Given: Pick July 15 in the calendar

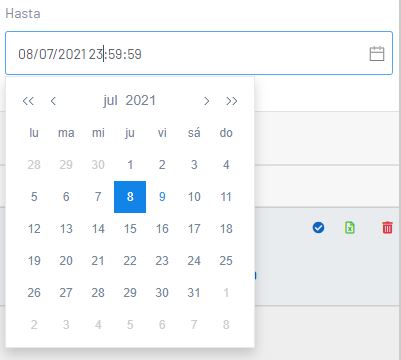Looking at the screenshot, I should point(130,229).
